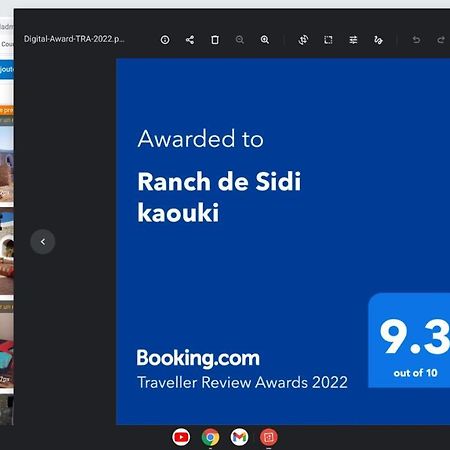Viewport: 450px width, 450px height.
Task: Click the 'Awarded to' text
Action: coord(200,139)
